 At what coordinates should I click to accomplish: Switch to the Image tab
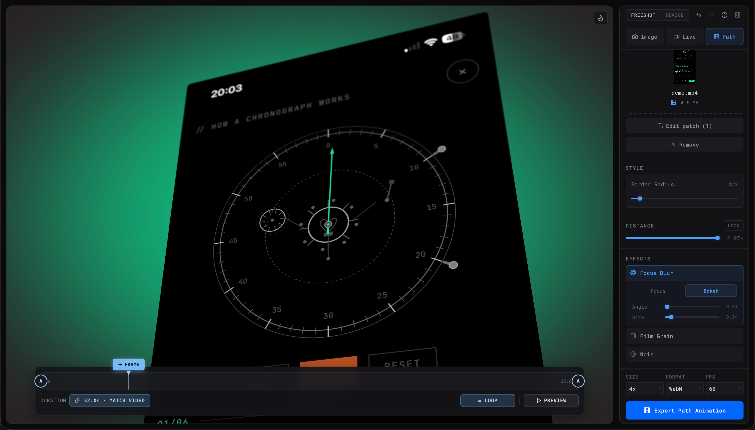pos(644,37)
